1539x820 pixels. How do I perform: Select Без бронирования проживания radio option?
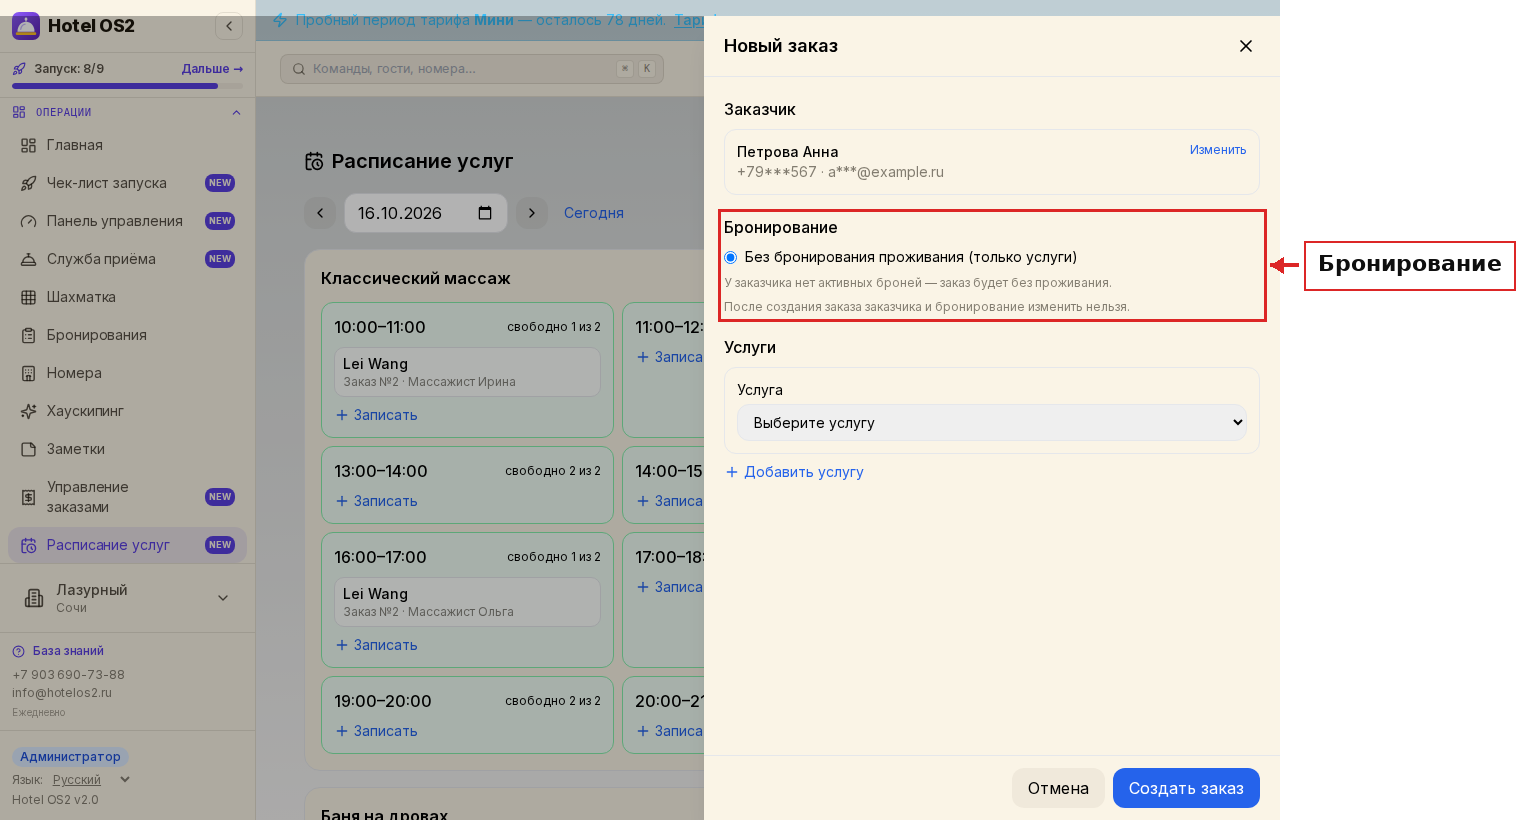tap(731, 258)
